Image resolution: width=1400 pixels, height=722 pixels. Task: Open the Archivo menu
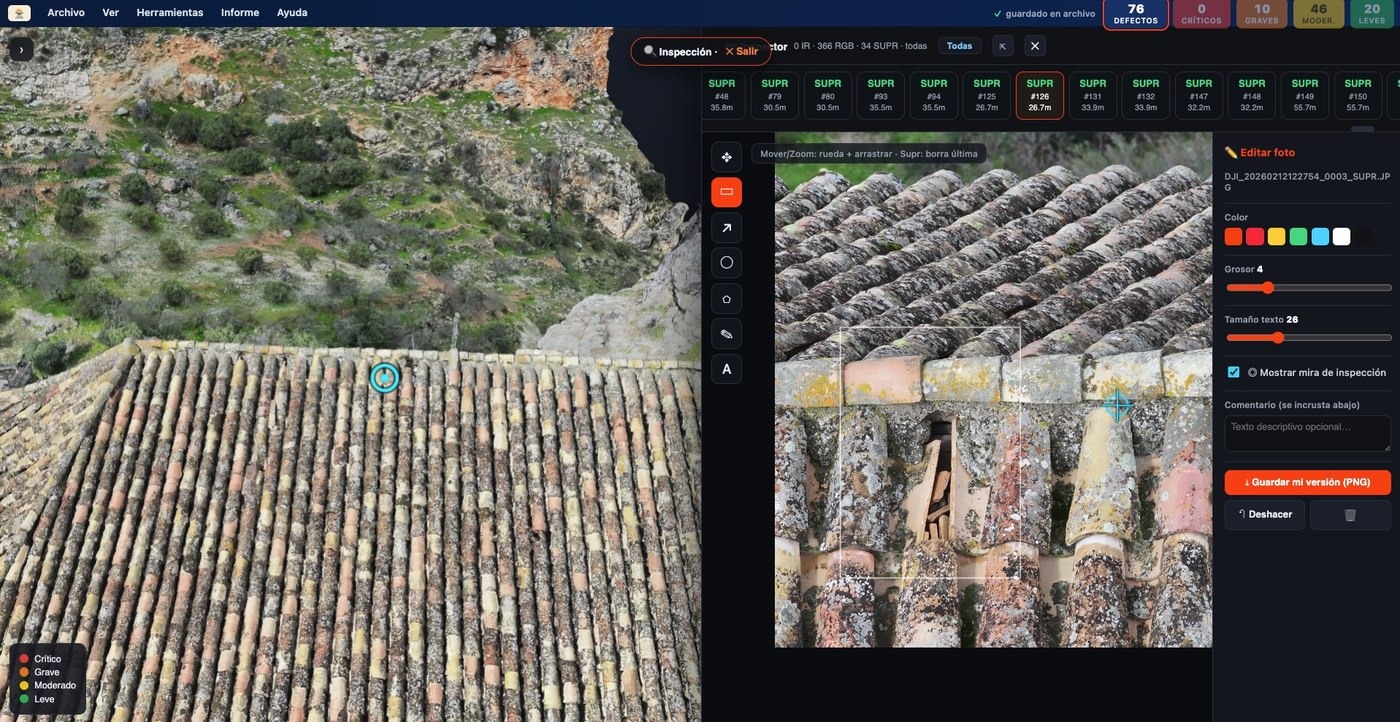click(x=66, y=13)
